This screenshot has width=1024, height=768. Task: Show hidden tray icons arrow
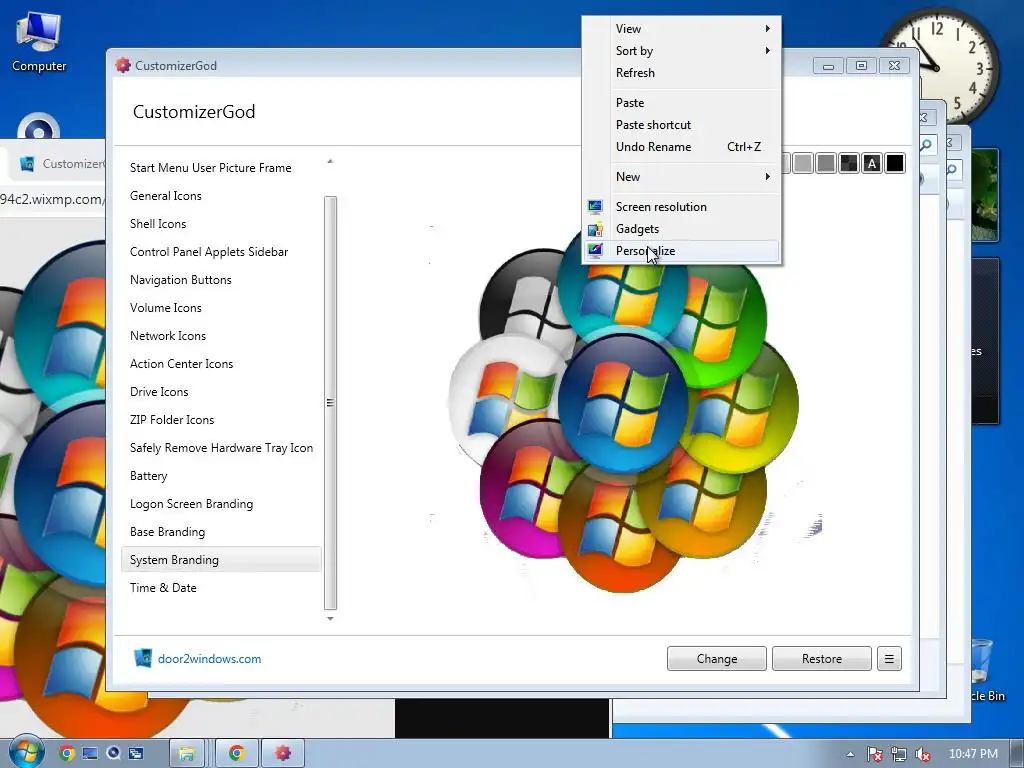pos(850,754)
